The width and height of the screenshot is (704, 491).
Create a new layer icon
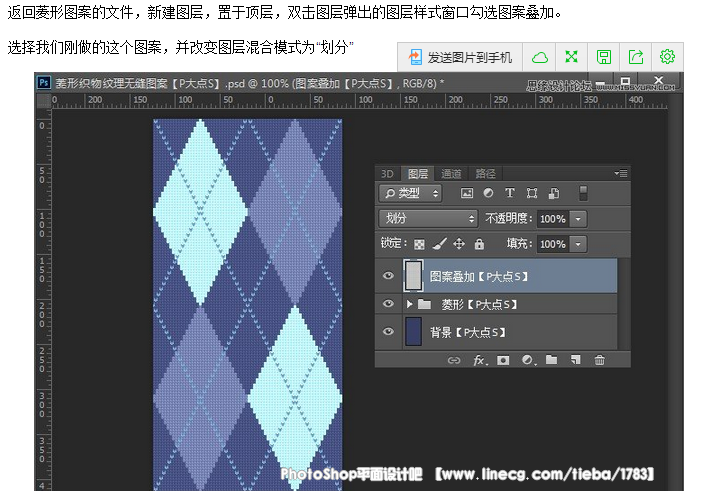point(576,360)
